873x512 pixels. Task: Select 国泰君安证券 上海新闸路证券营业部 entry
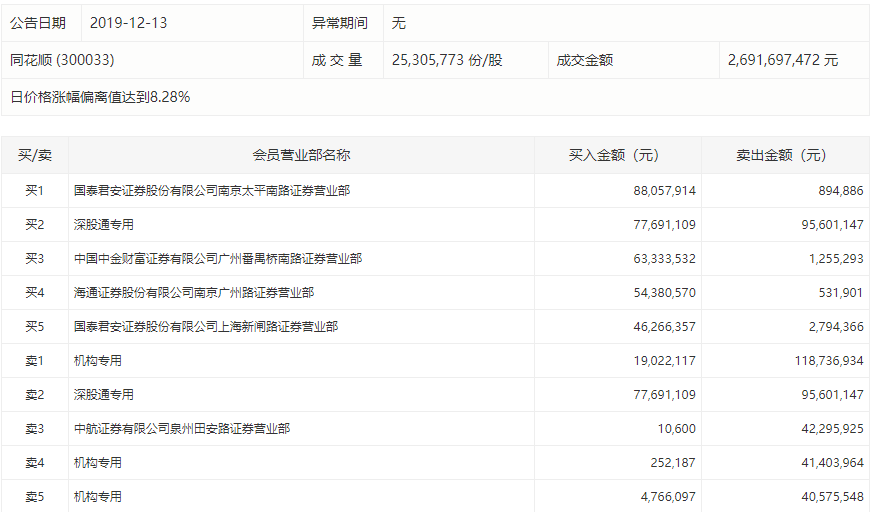[206, 327]
